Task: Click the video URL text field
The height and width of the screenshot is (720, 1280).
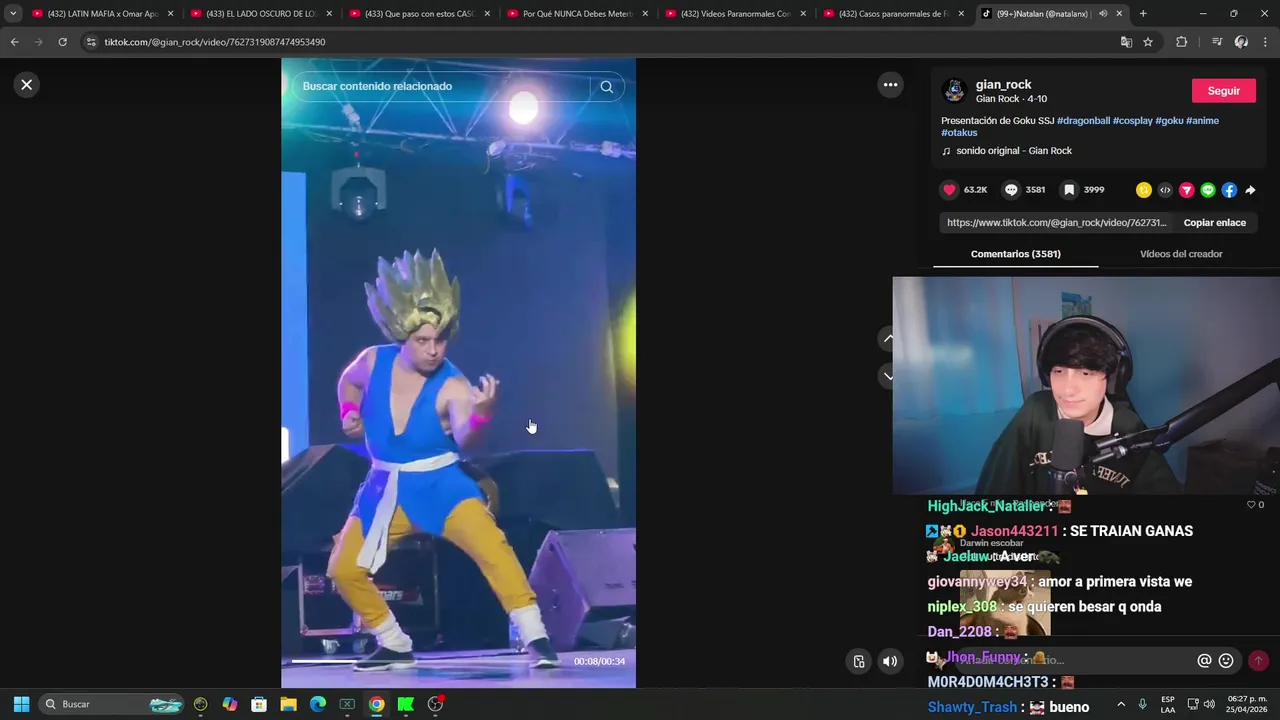Action: [x=1055, y=223]
